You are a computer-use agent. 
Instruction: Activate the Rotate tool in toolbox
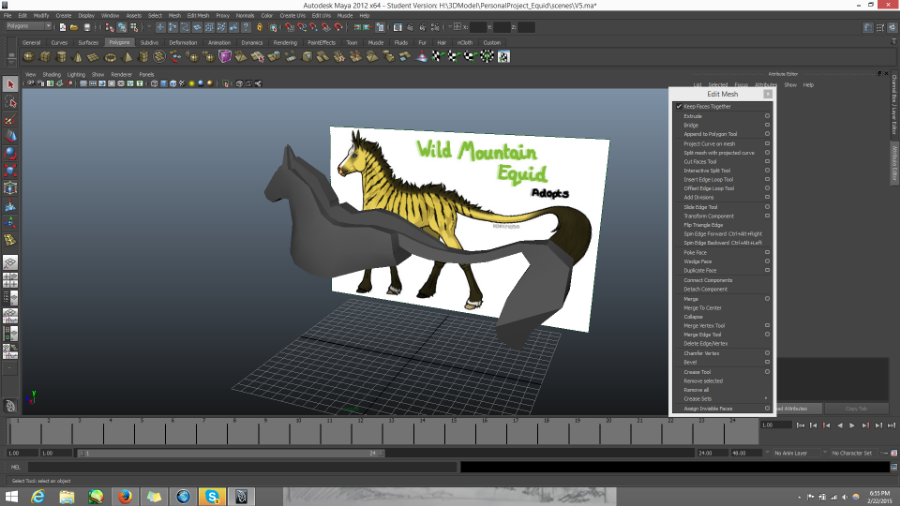10,153
